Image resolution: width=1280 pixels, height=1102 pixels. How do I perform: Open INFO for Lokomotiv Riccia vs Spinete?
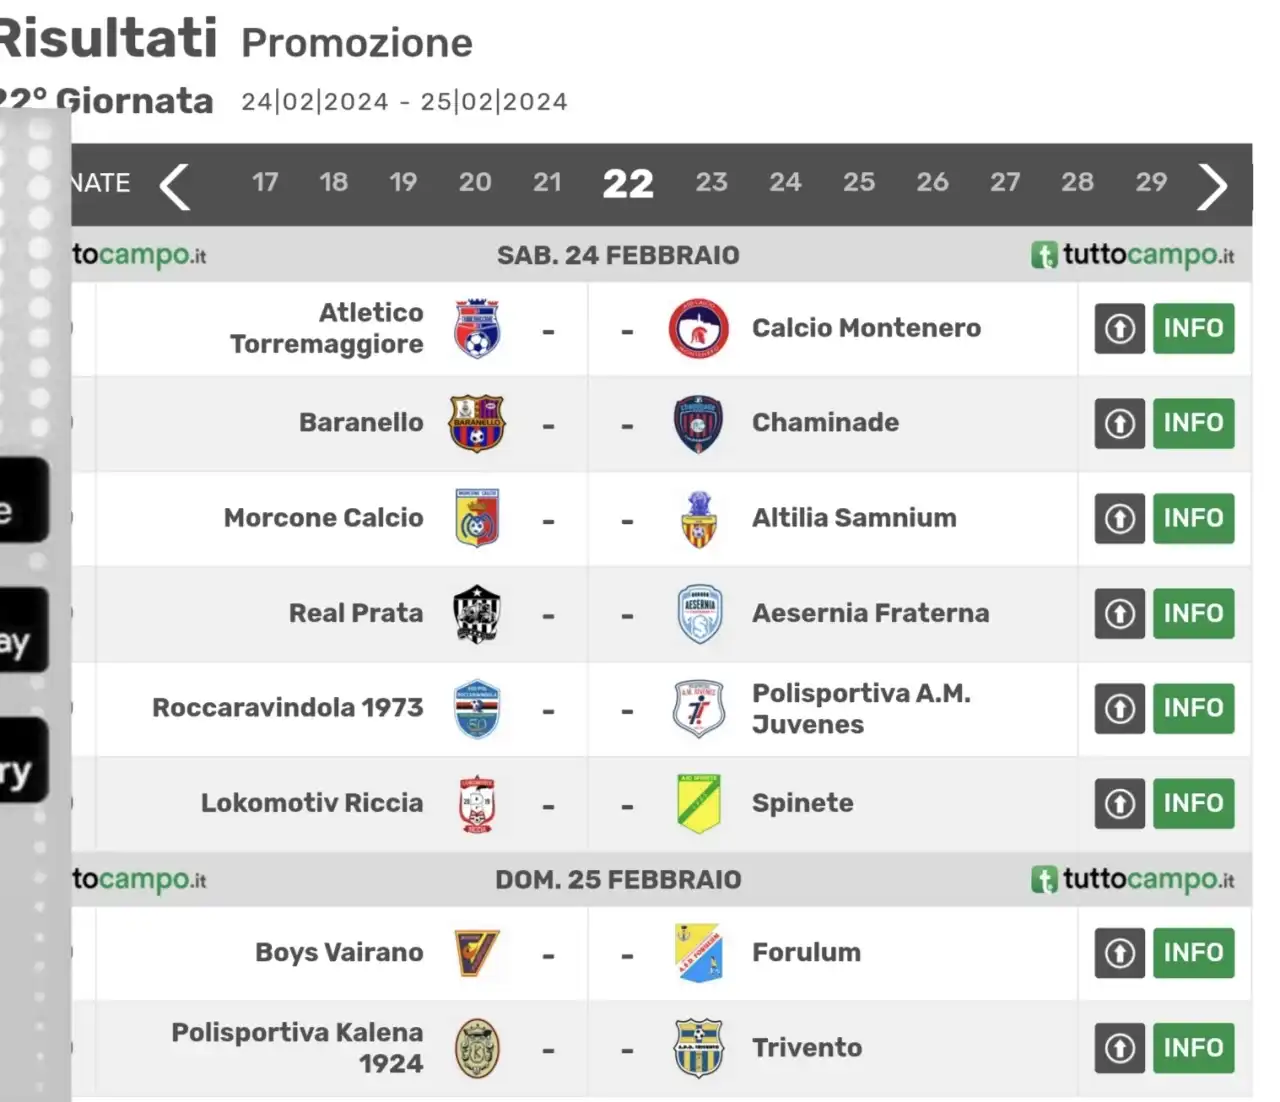[x=1193, y=803]
